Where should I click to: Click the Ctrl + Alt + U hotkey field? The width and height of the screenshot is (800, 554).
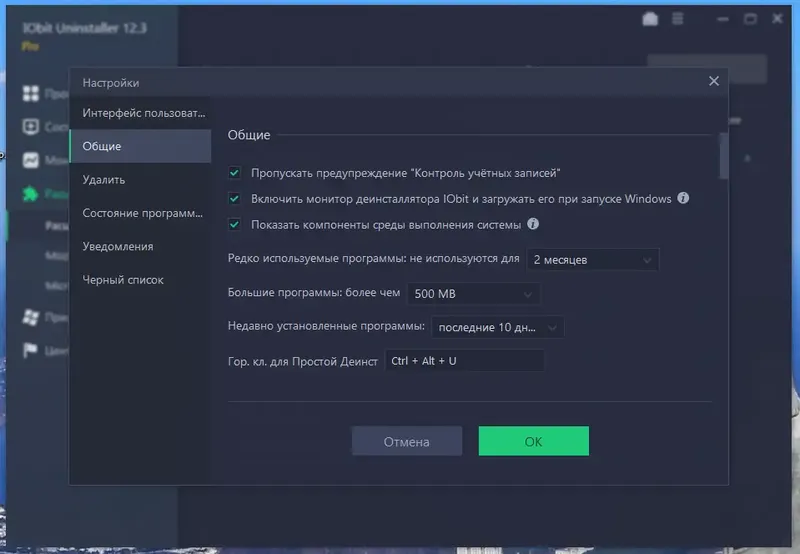point(464,361)
